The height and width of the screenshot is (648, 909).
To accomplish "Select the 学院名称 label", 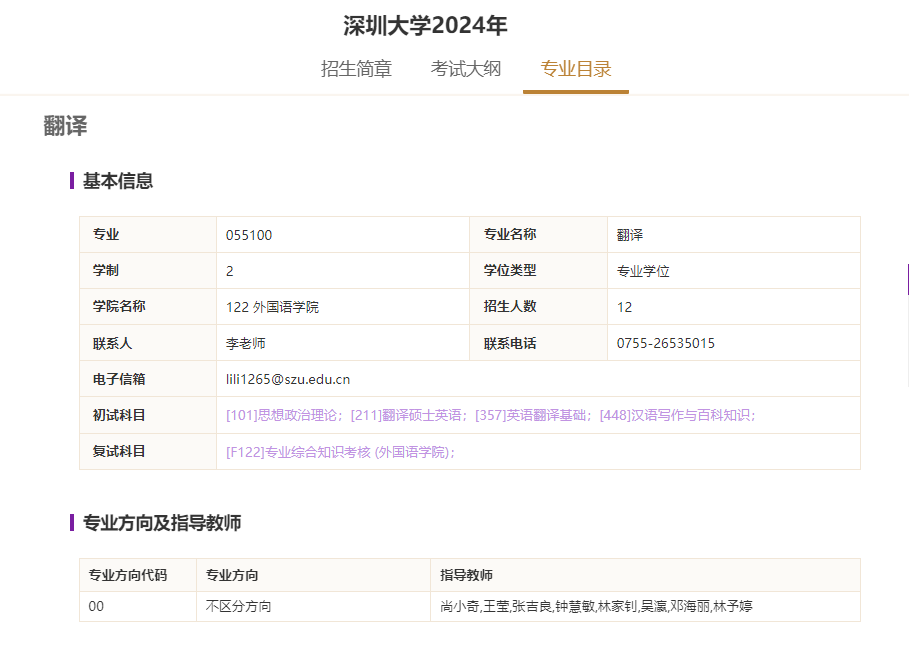I will [x=119, y=307].
